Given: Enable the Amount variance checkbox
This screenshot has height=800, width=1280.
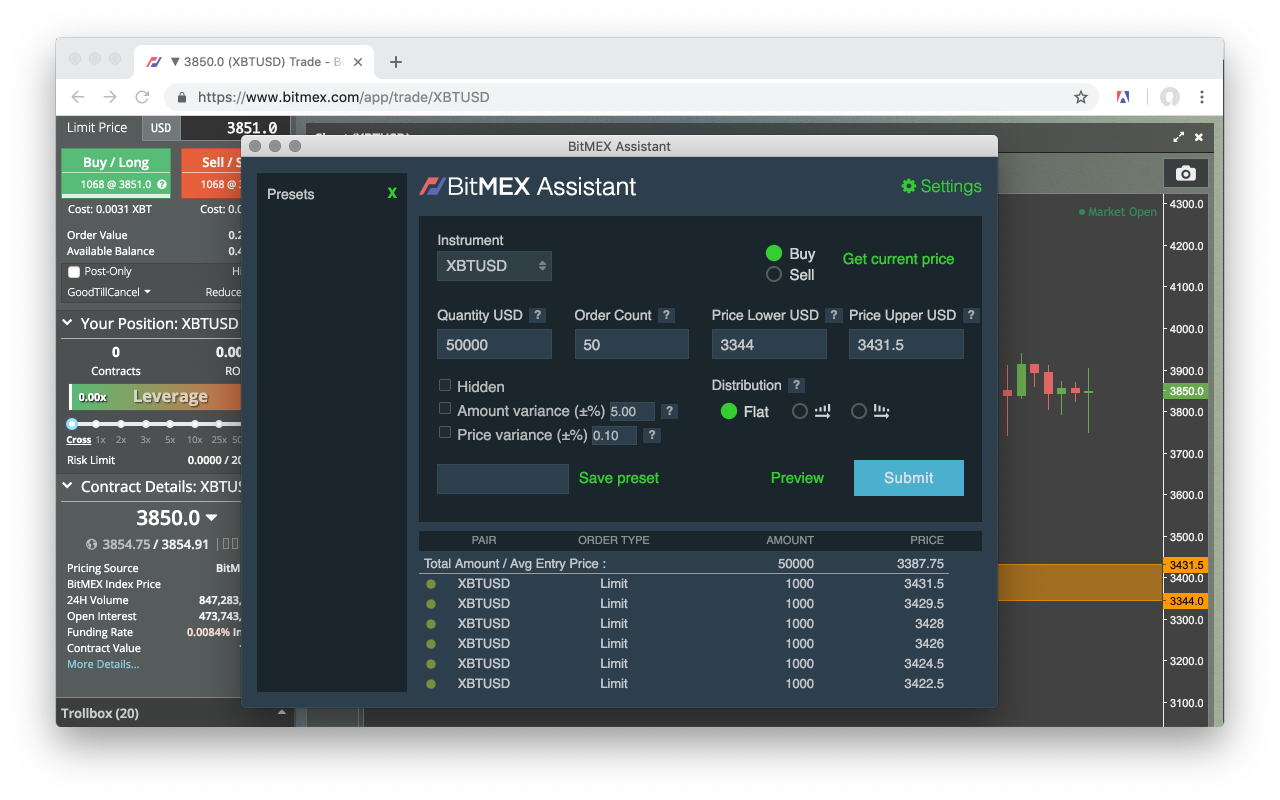Looking at the screenshot, I should point(444,408).
